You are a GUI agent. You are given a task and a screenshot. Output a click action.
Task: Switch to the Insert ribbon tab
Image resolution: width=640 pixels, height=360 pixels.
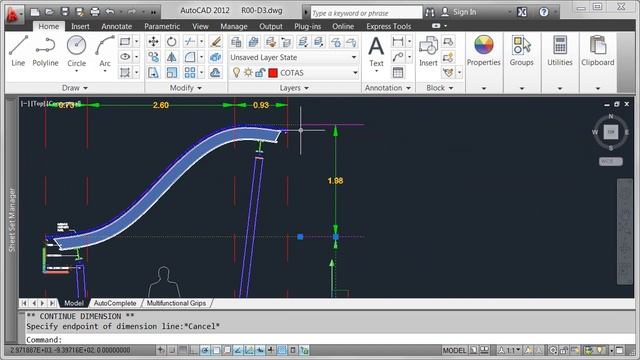click(x=80, y=26)
